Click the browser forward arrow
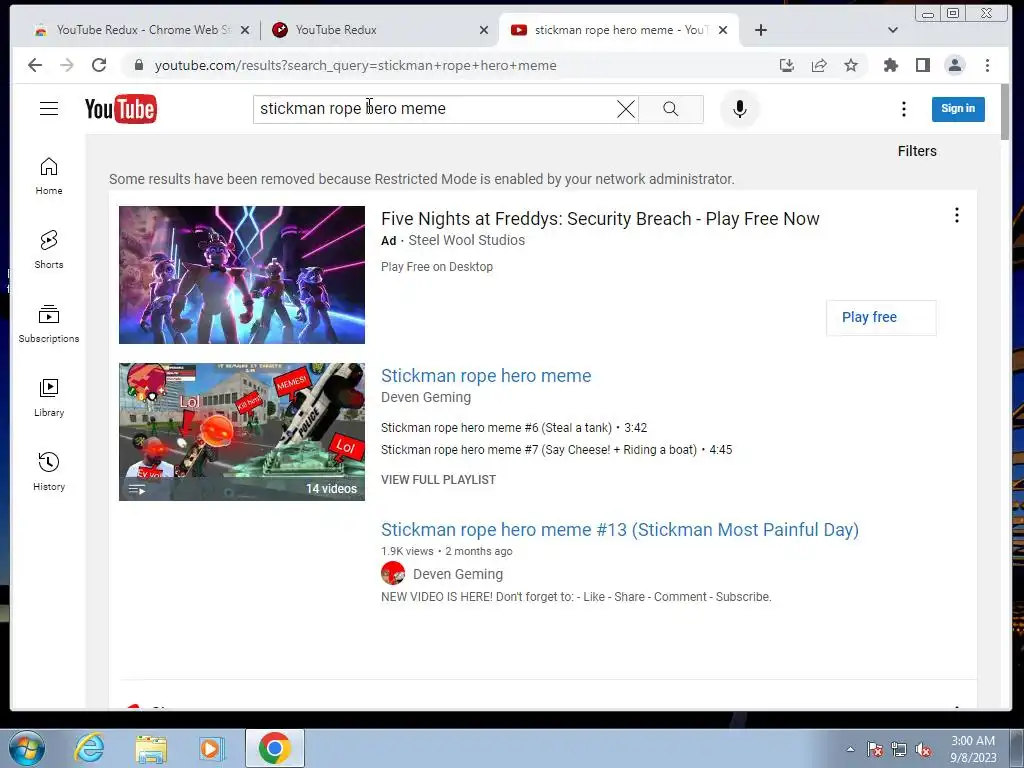Viewport: 1024px width, 768px height. click(67, 65)
